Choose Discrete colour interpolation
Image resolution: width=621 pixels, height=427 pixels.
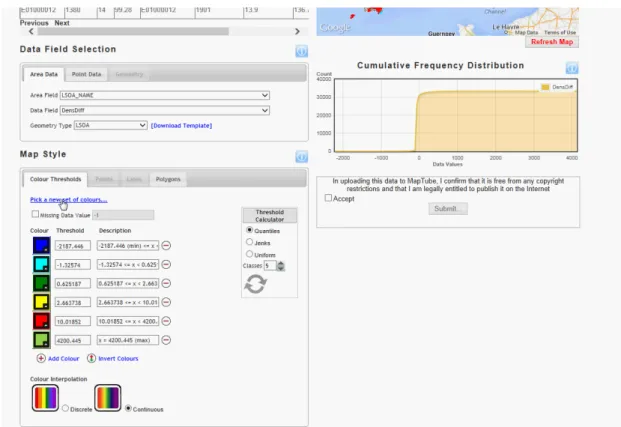(65, 408)
